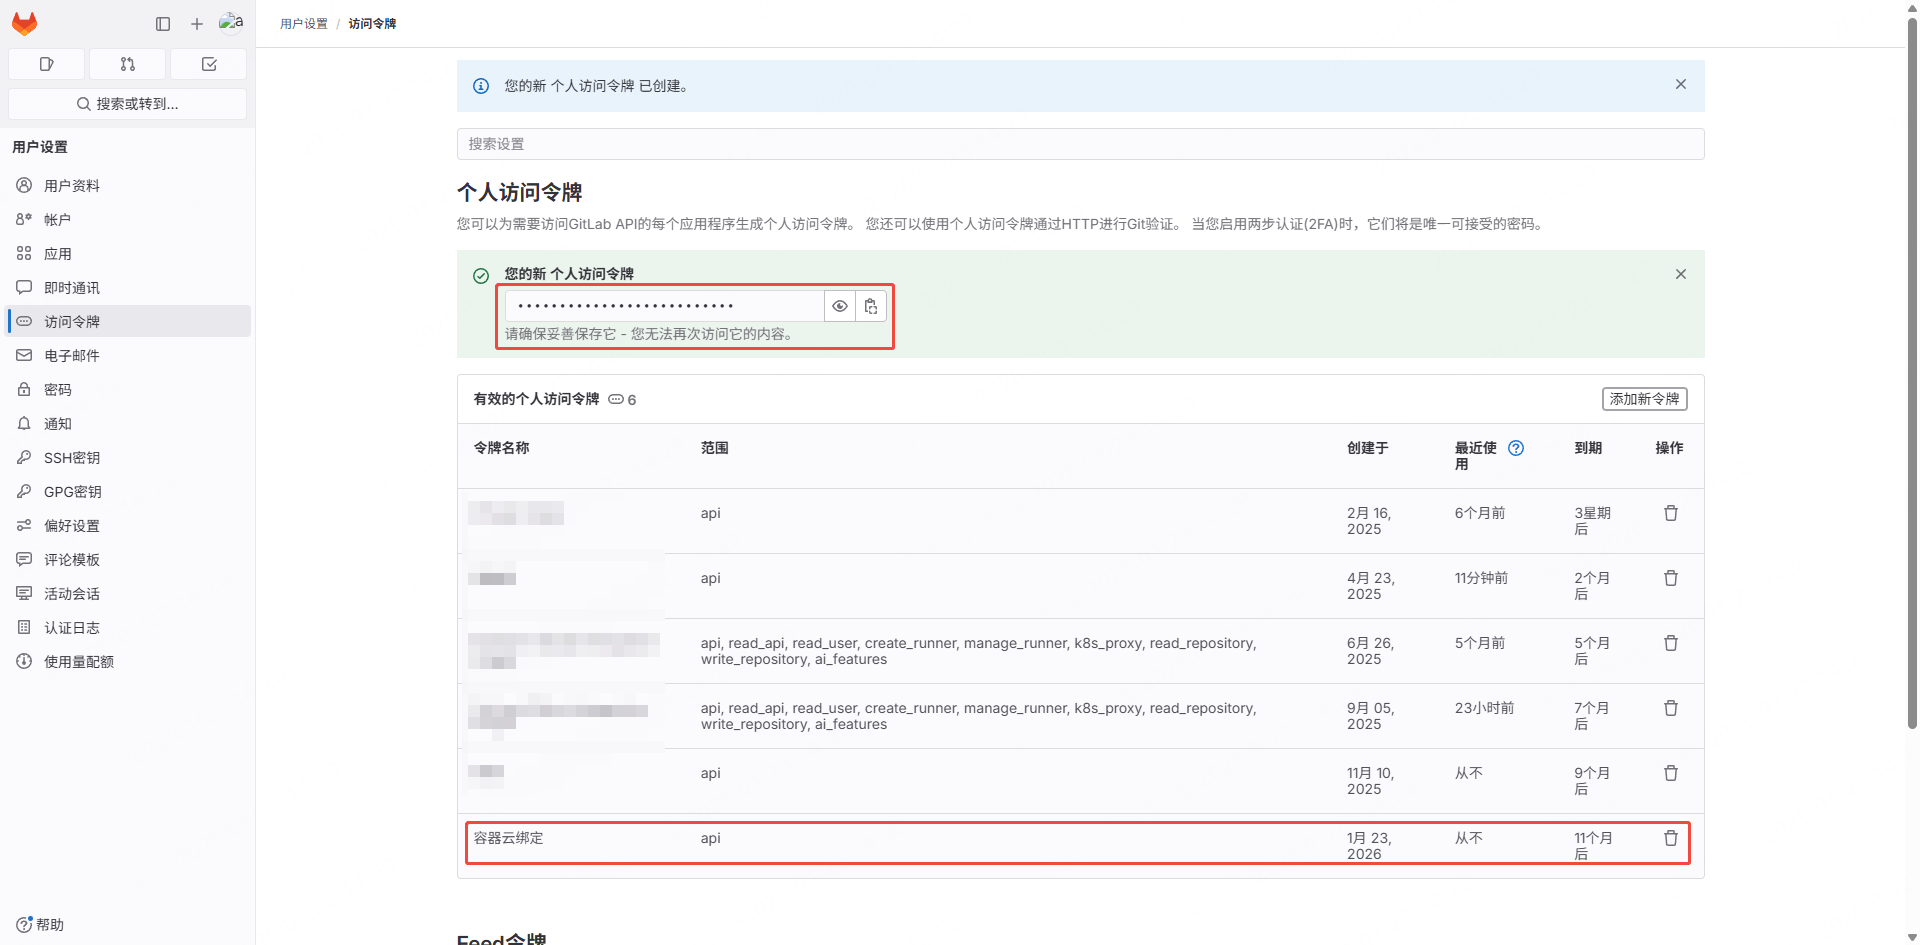Close the green new token alert
The width and height of the screenshot is (1920, 945).
pos(1680,274)
